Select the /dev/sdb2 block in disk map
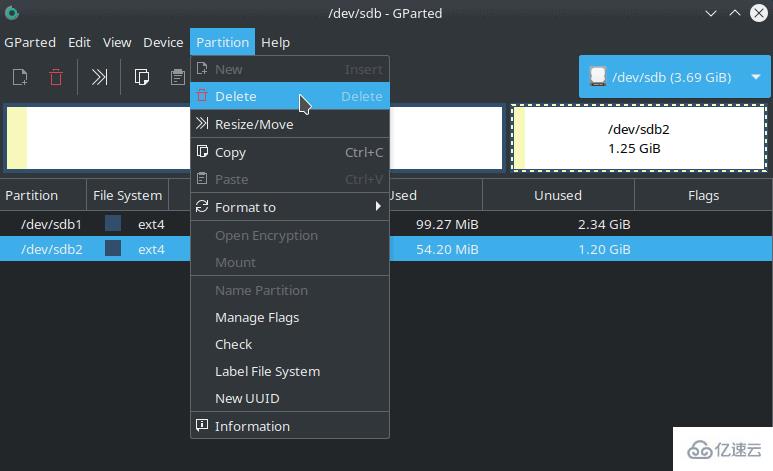The height and width of the screenshot is (471, 773). click(639, 138)
